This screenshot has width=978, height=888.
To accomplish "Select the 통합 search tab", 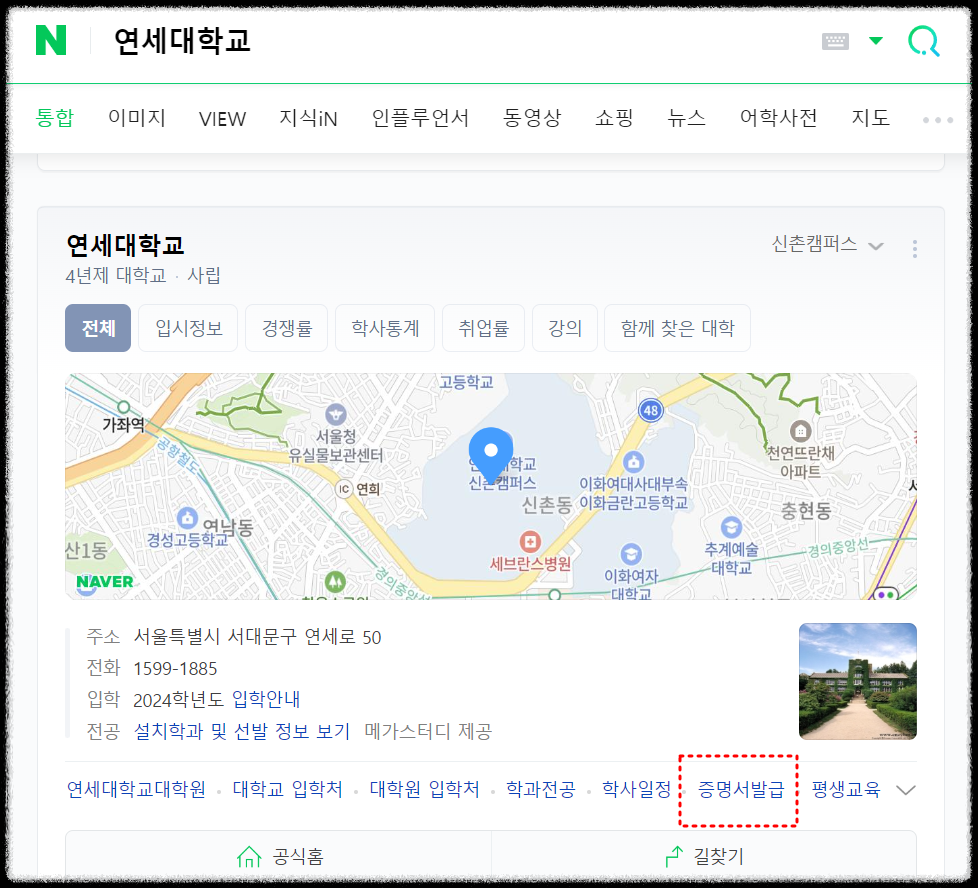I will click(55, 117).
